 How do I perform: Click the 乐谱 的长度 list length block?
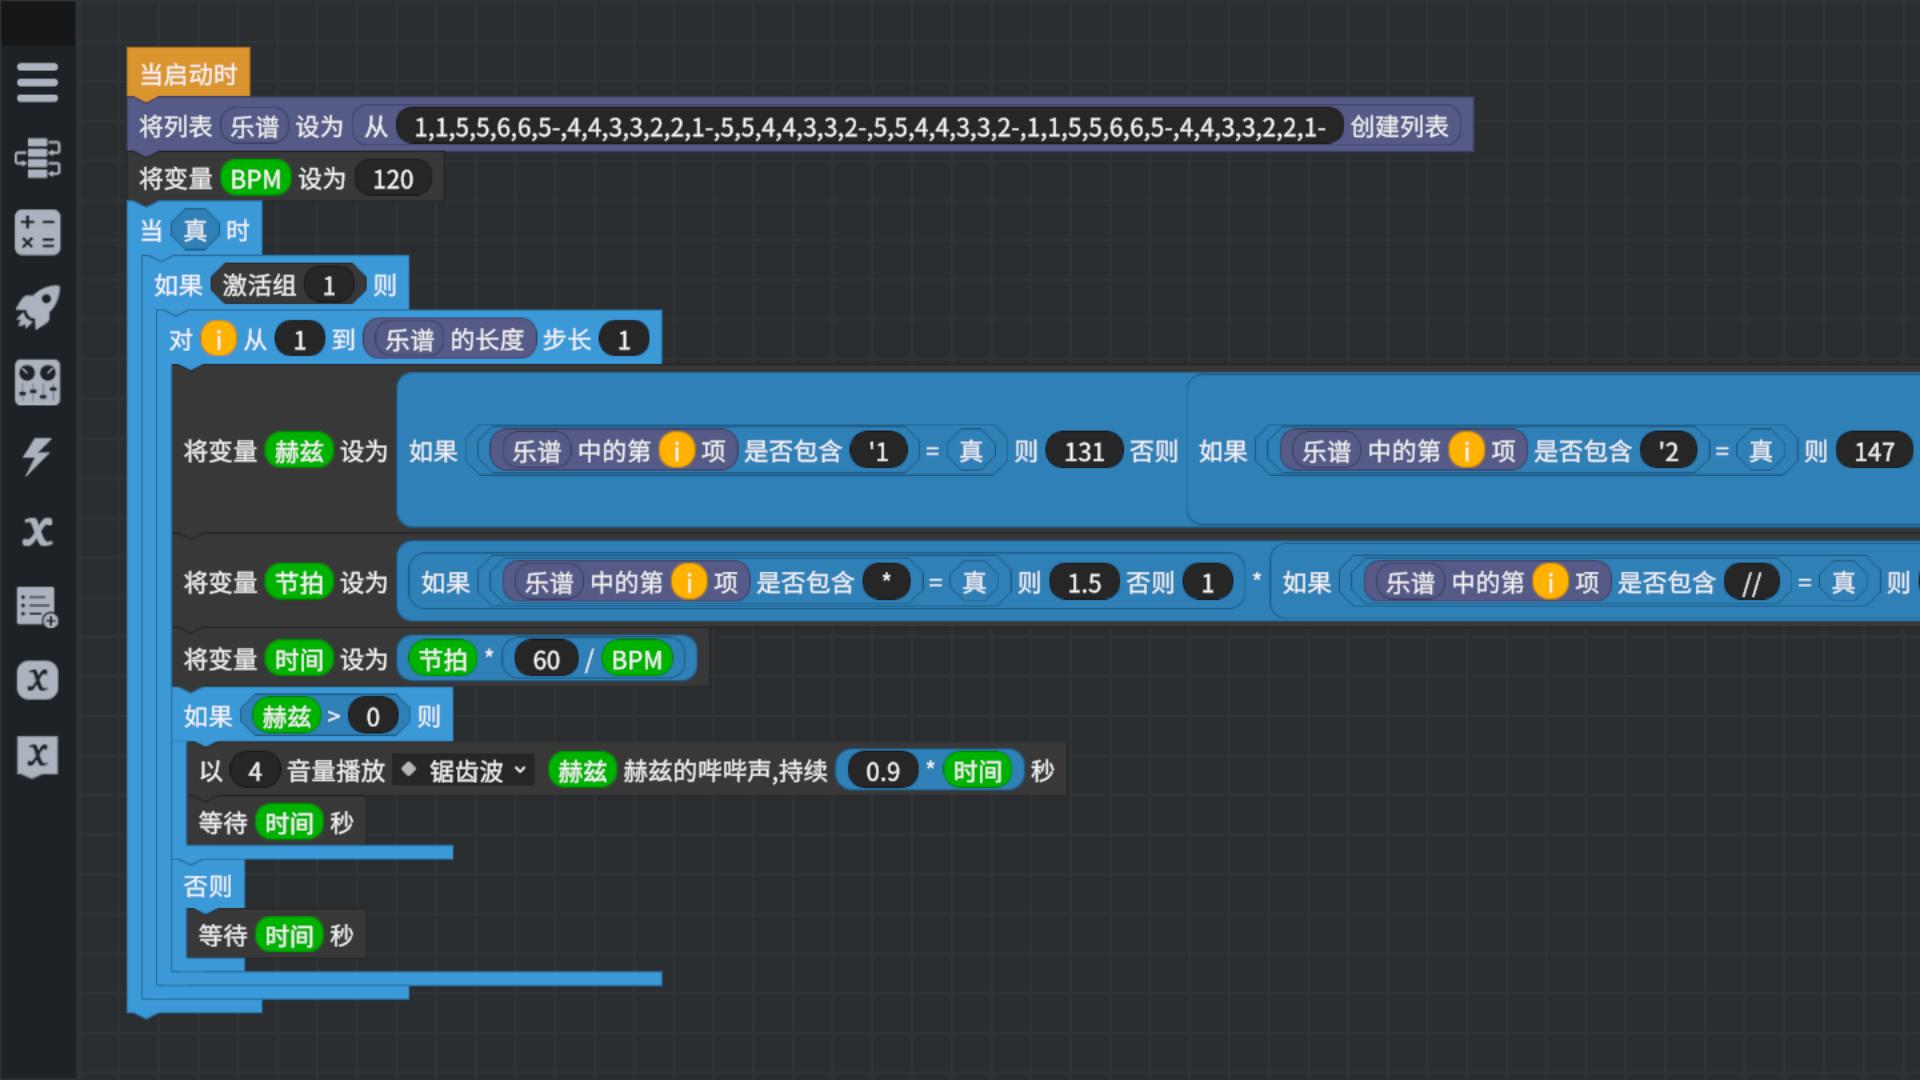(450, 340)
